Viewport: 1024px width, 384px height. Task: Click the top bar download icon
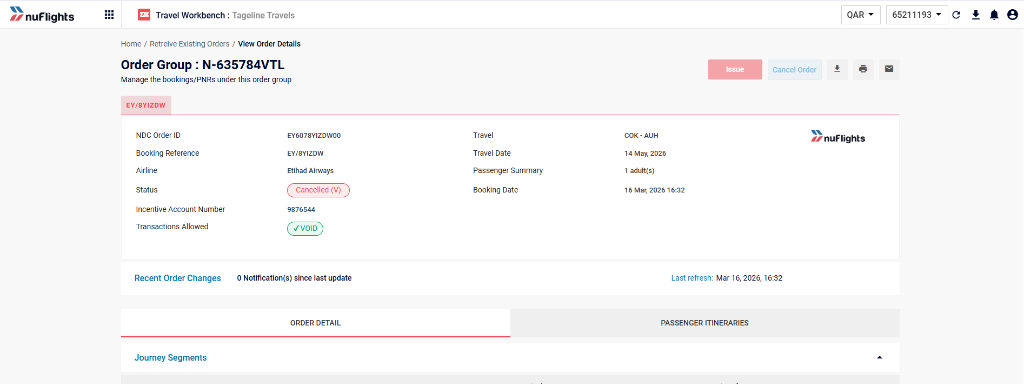click(x=976, y=15)
